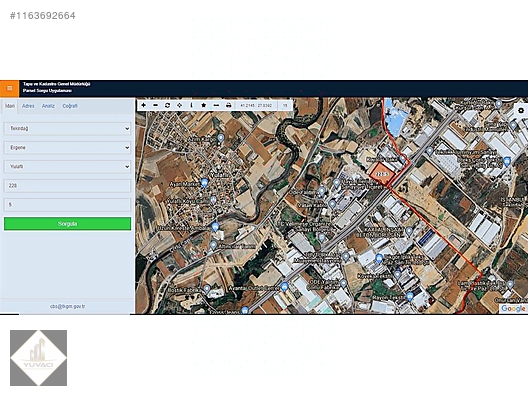Viewport: 528px width, 396px height.
Task: Switch to the İdari tab
Action: coord(10,106)
